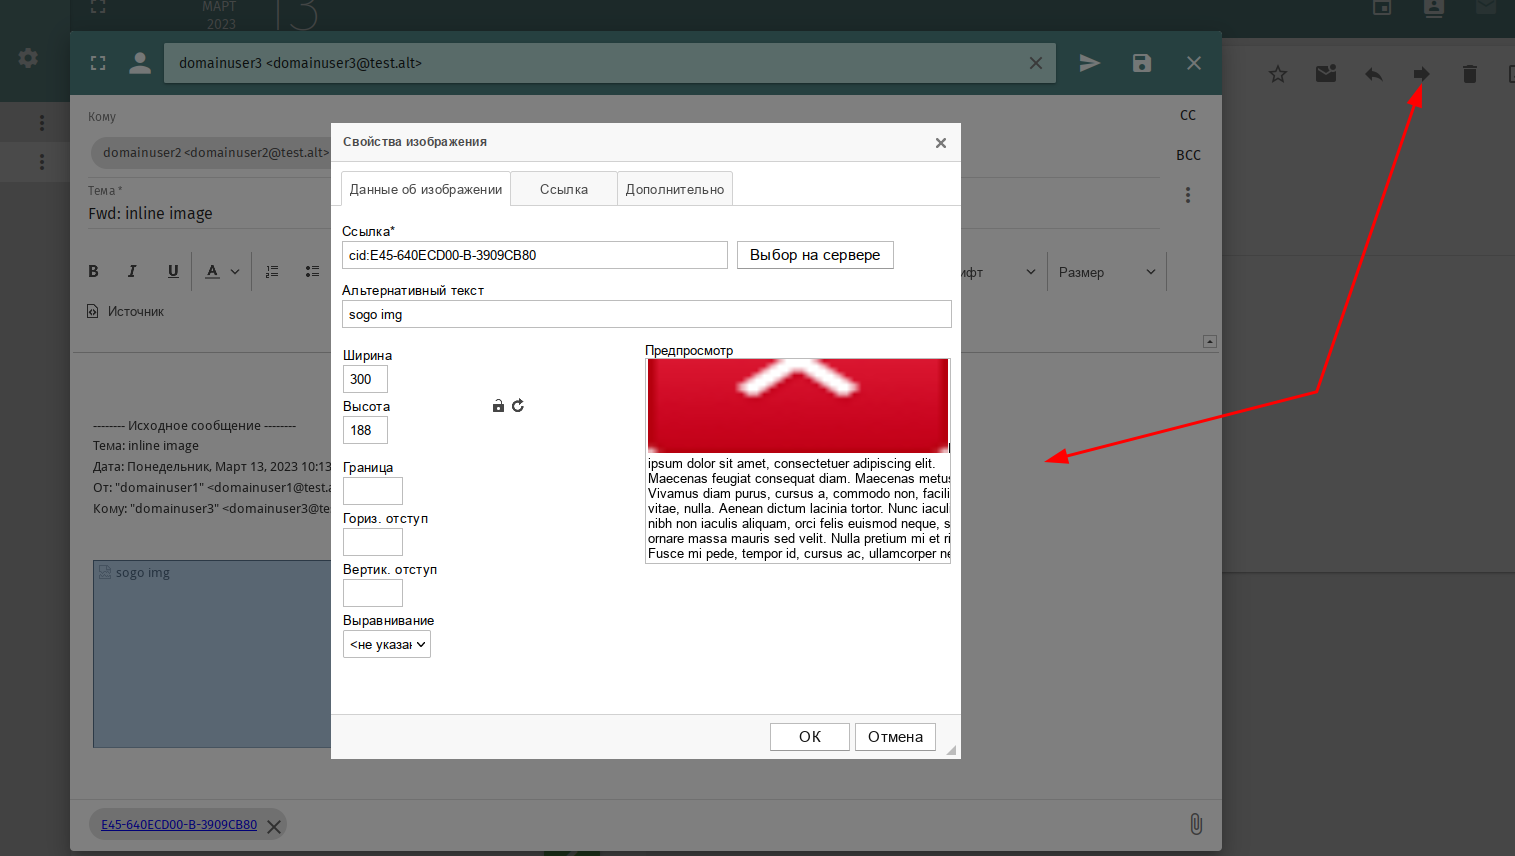Click the send message paper plane icon

point(1089,63)
